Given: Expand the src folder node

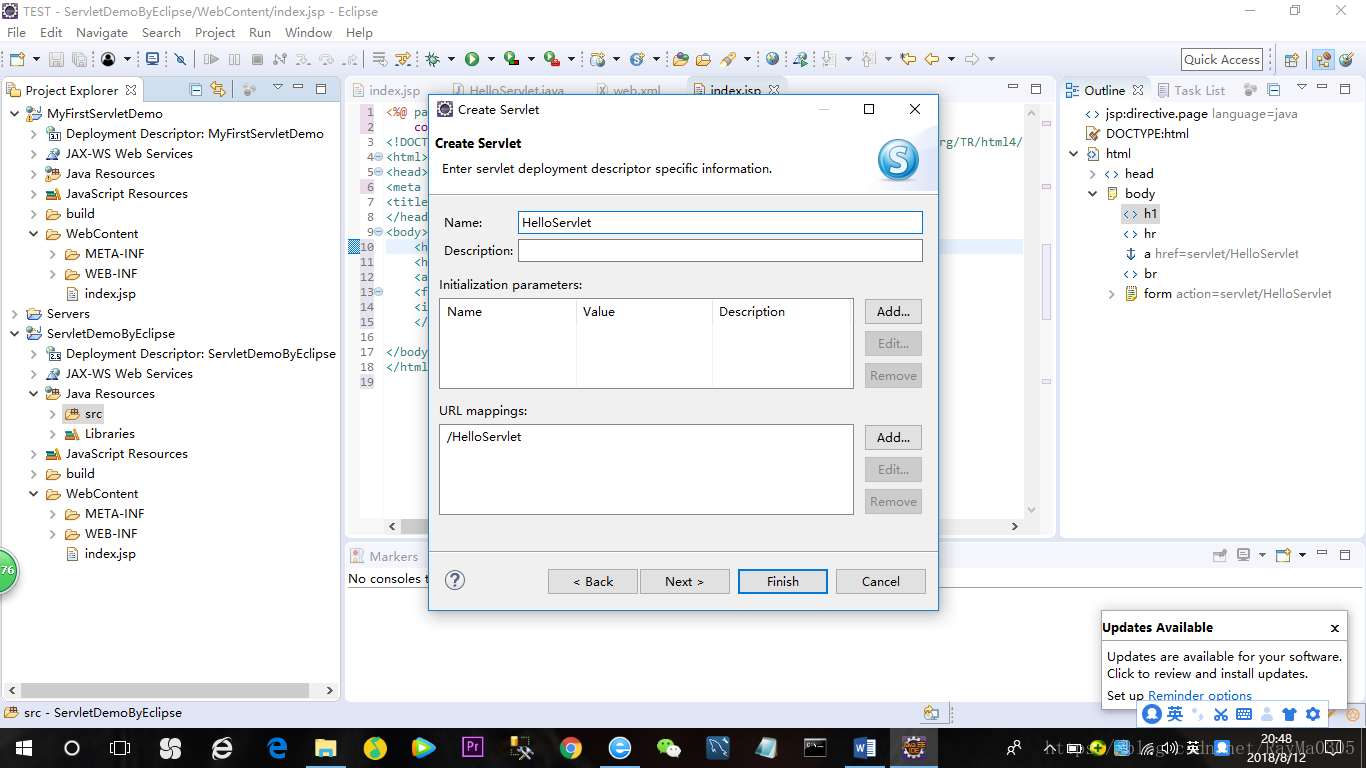Looking at the screenshot, I should (x=53, y=413).
